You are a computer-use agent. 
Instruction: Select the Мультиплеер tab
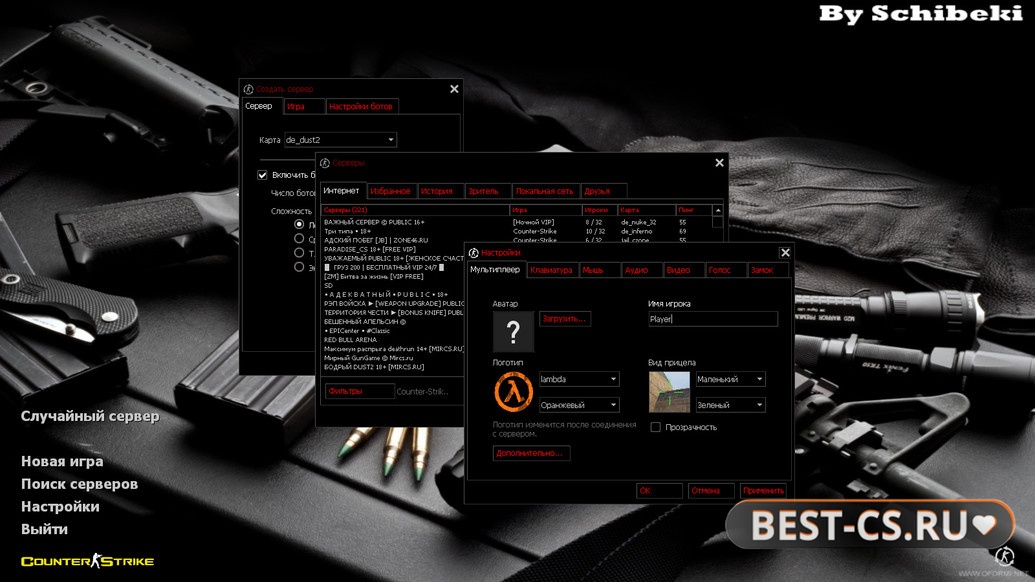[496, 269]
